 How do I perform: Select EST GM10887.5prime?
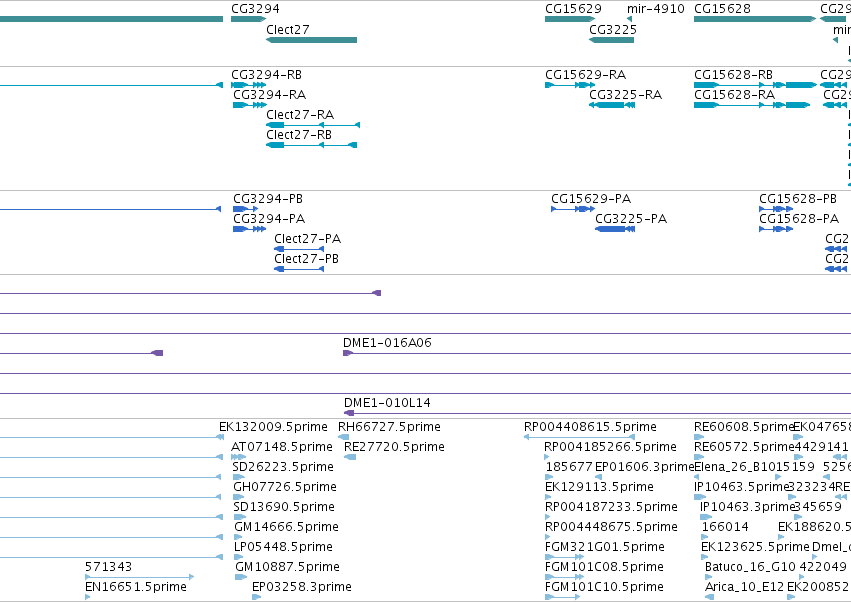(x=287, y=567)
